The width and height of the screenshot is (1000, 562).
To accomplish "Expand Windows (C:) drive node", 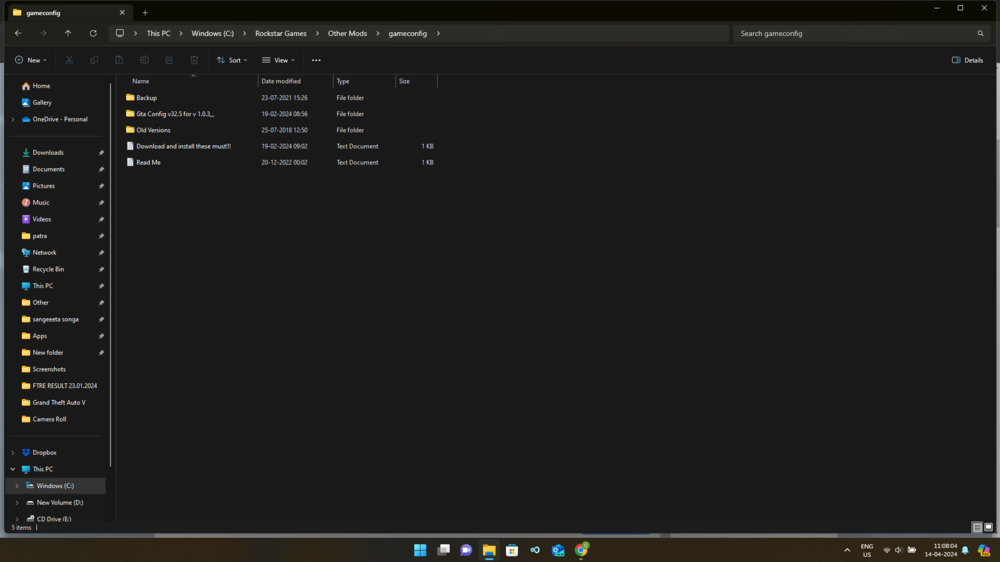I will tap(17, 485).
